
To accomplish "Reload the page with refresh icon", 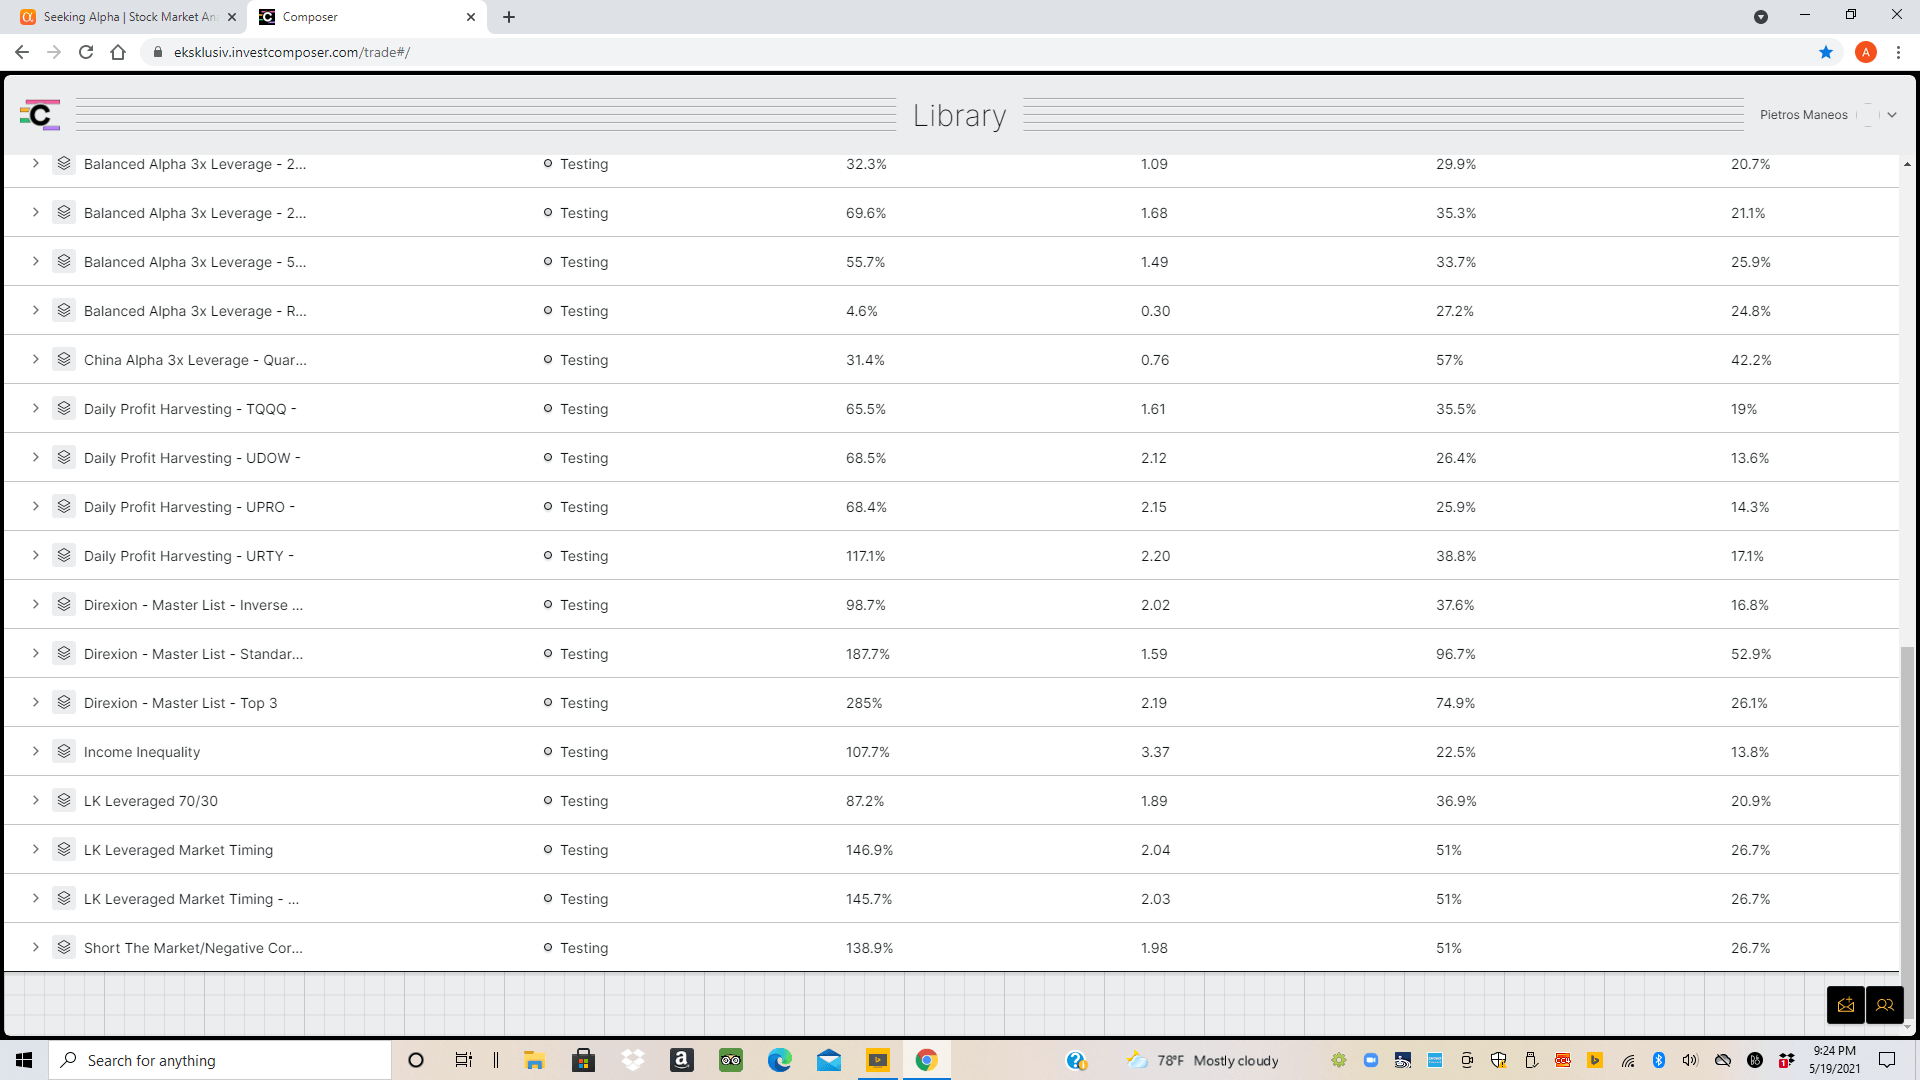I will click(86, 52).
